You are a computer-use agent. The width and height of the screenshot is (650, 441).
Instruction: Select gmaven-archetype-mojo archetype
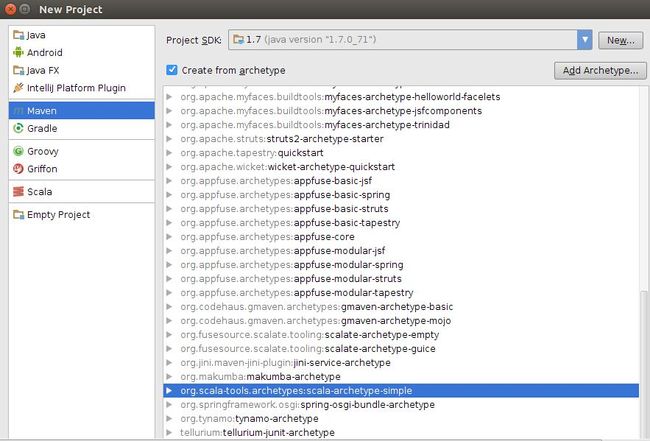pos(401,320)
